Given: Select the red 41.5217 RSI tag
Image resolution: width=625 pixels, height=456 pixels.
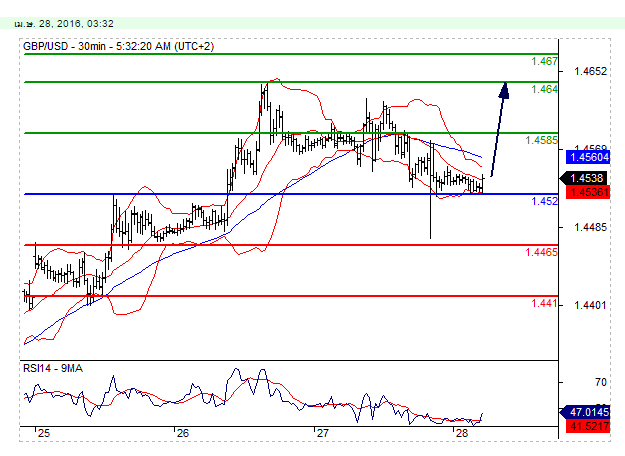Looking at the screenshot, I should click(589, 426).
